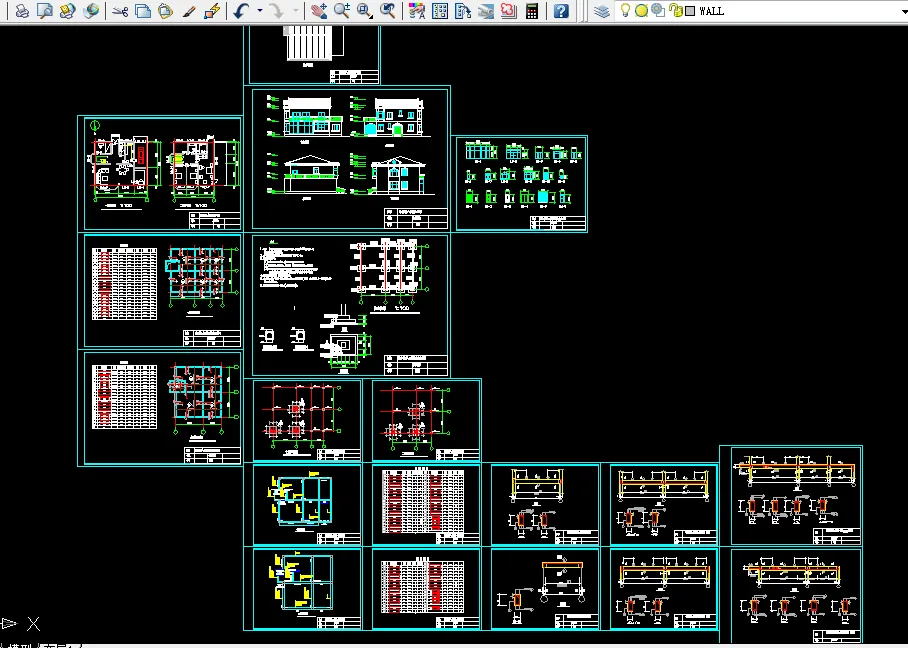Viewport: 908px width, 648px height.
Task: Click the Plot (print) icon
Action: coord(22,10)
